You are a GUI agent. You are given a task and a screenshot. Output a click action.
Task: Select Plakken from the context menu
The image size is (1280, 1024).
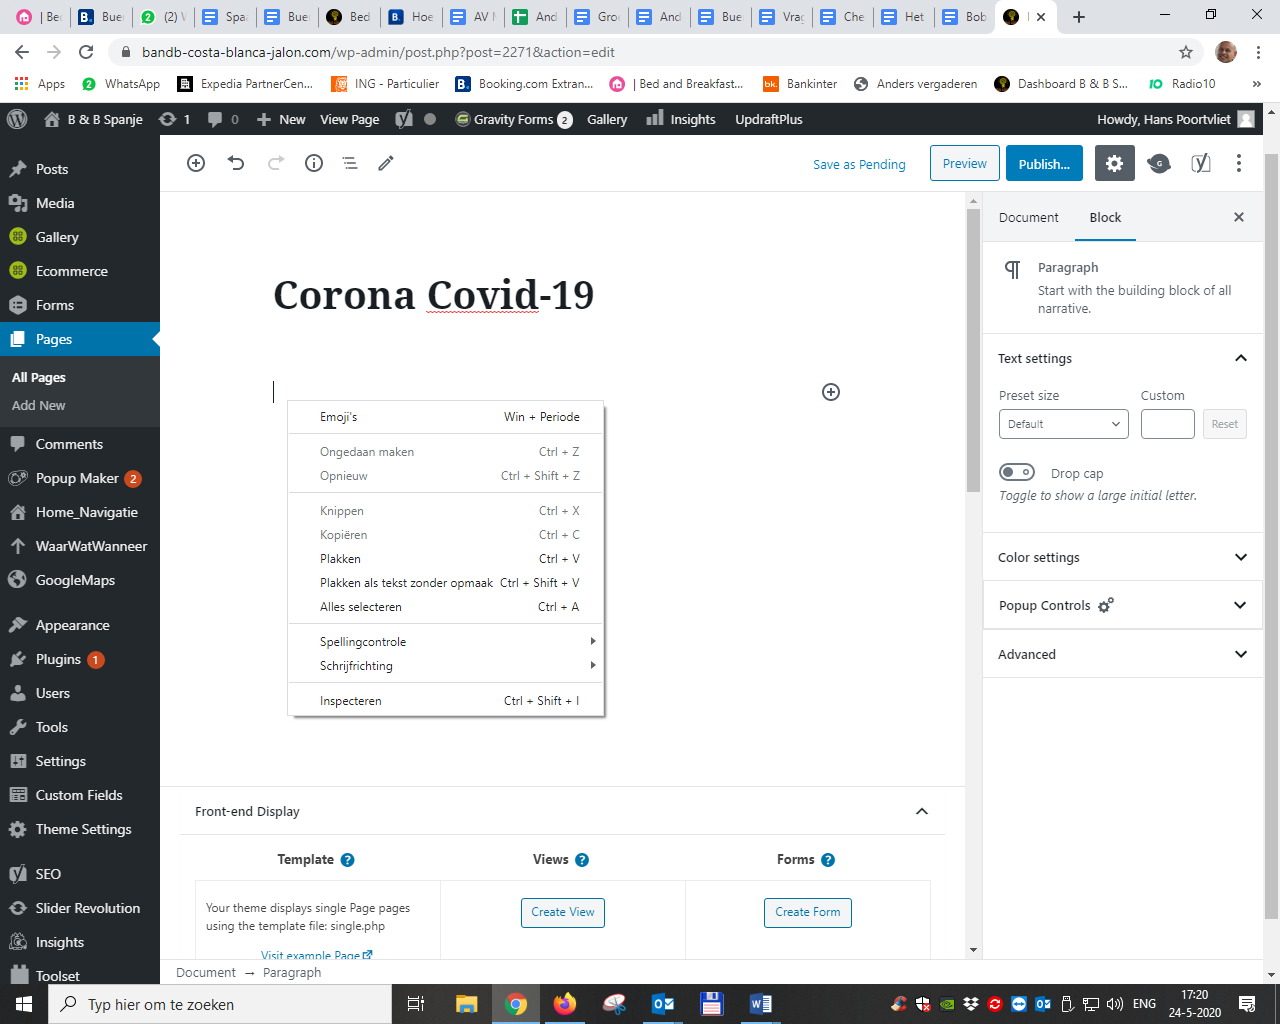pyautogui.click(x=341, y=559)
